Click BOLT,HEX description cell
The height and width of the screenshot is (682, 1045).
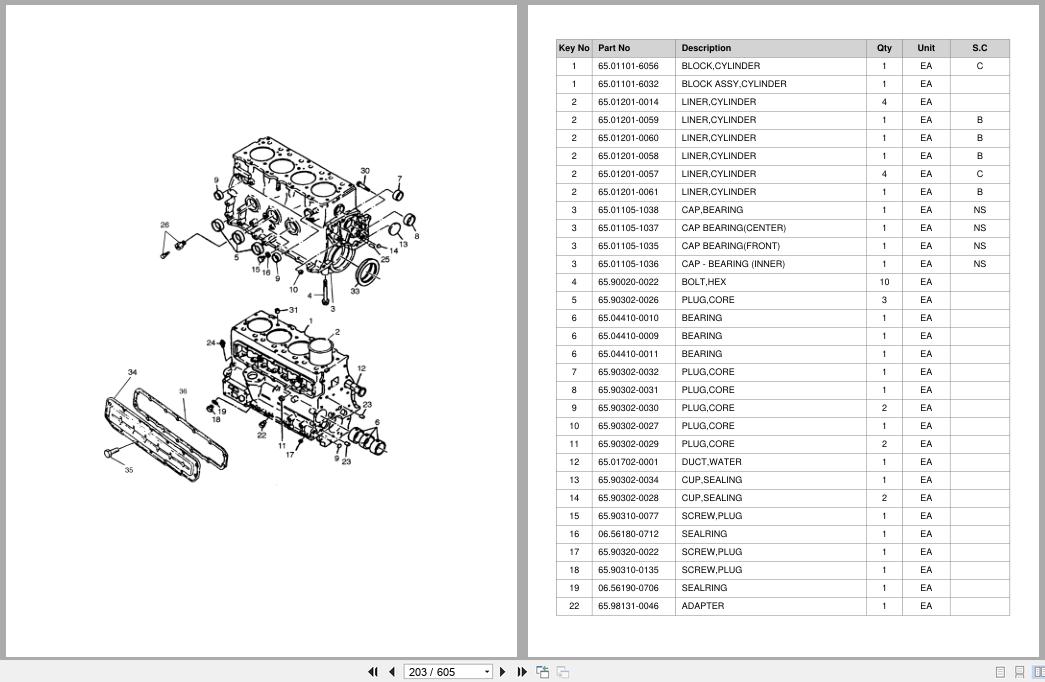click(770, 282)
